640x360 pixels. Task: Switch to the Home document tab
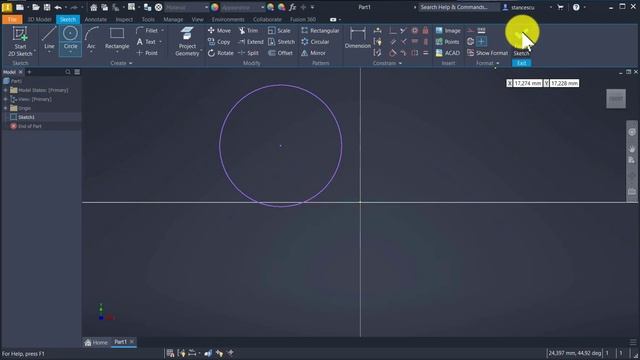click(x=96, y=342)
